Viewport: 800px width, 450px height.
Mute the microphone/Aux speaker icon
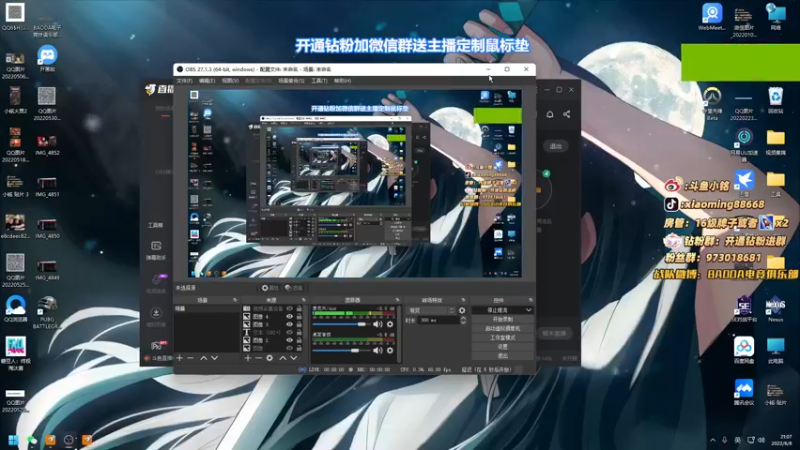click(x=378, y=324)
